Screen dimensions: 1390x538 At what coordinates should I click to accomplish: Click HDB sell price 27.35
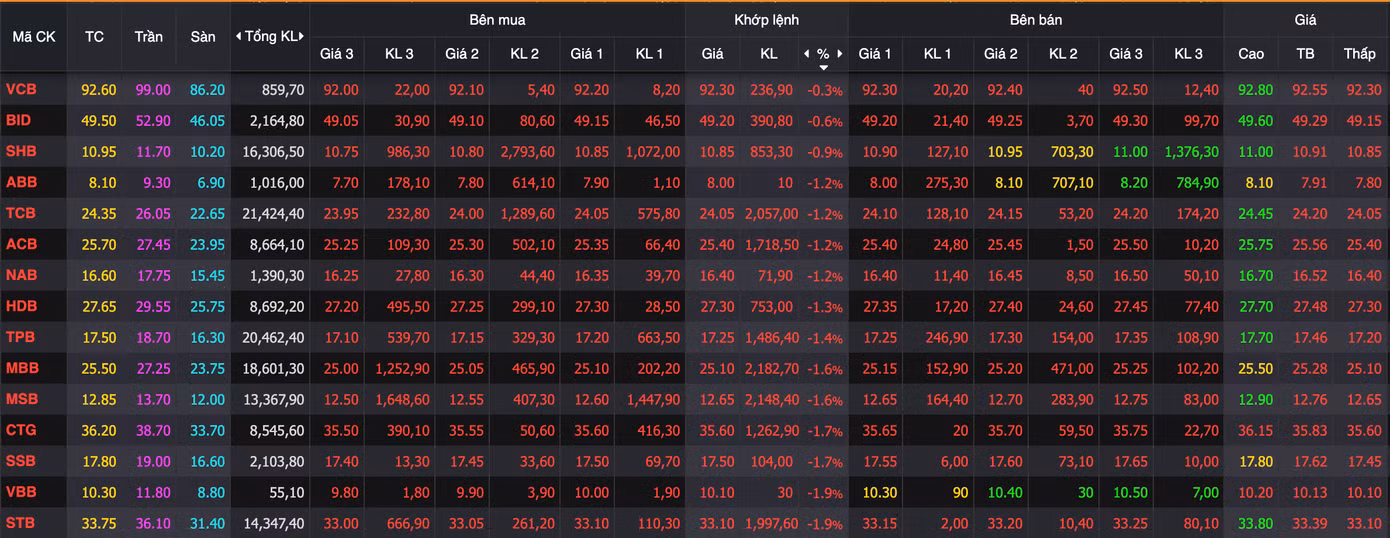coord(879,307)
